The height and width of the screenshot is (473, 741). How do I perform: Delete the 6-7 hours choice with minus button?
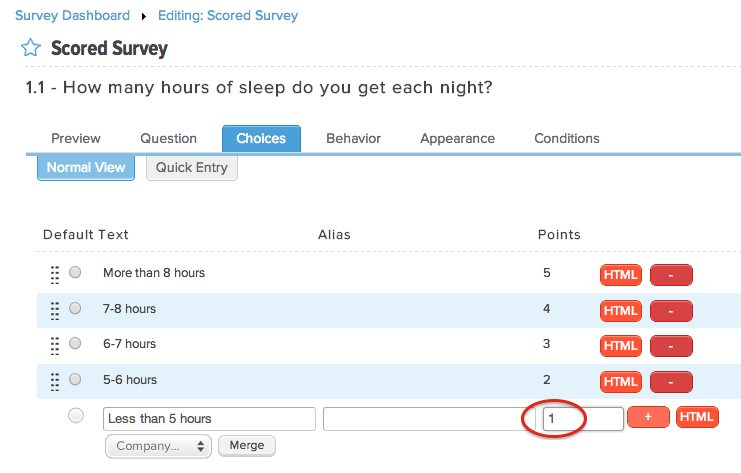tap(671, 346)
